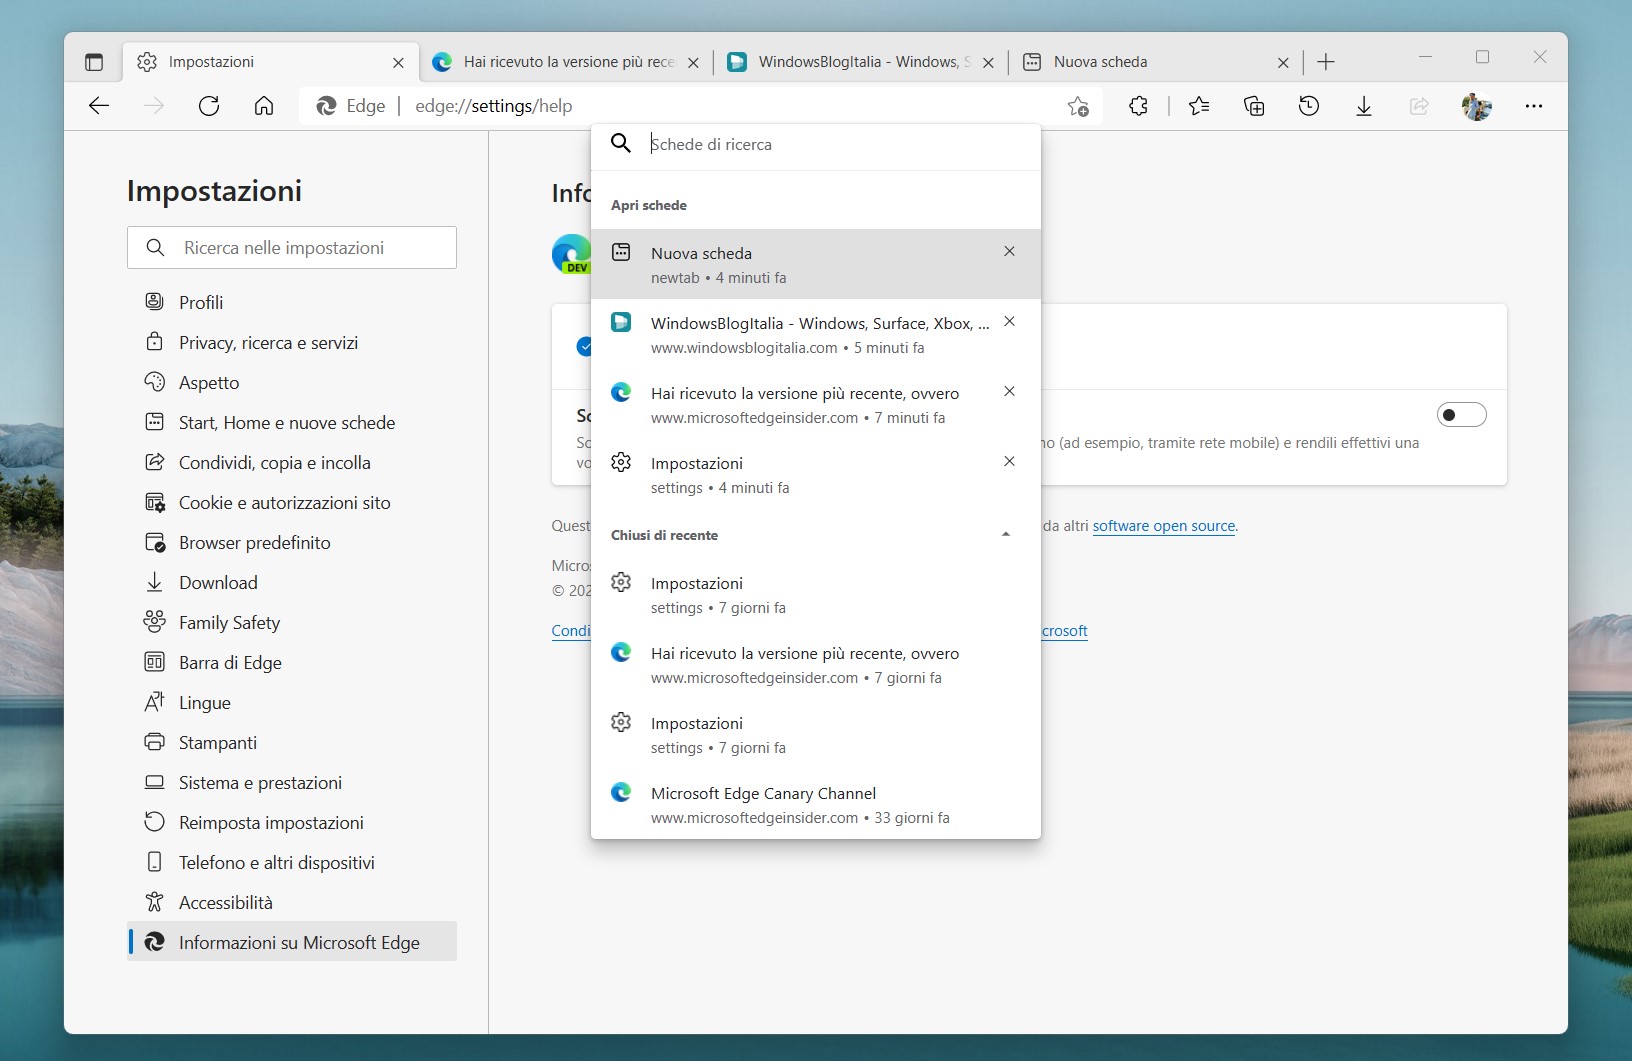
Task: Open the Extensions puzzle icon
Action: coord(1138,106)
